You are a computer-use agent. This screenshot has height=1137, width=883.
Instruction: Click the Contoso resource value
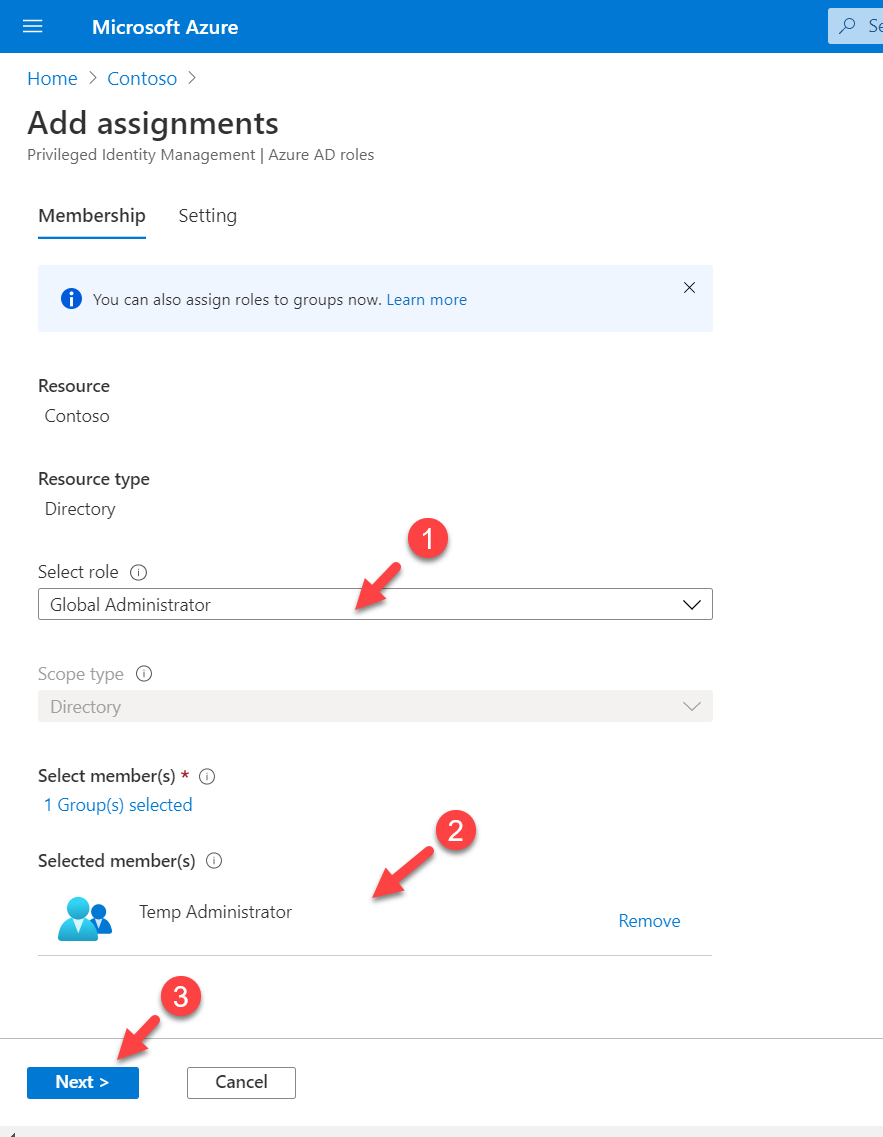pyautogui.click(x=77, y=416)
